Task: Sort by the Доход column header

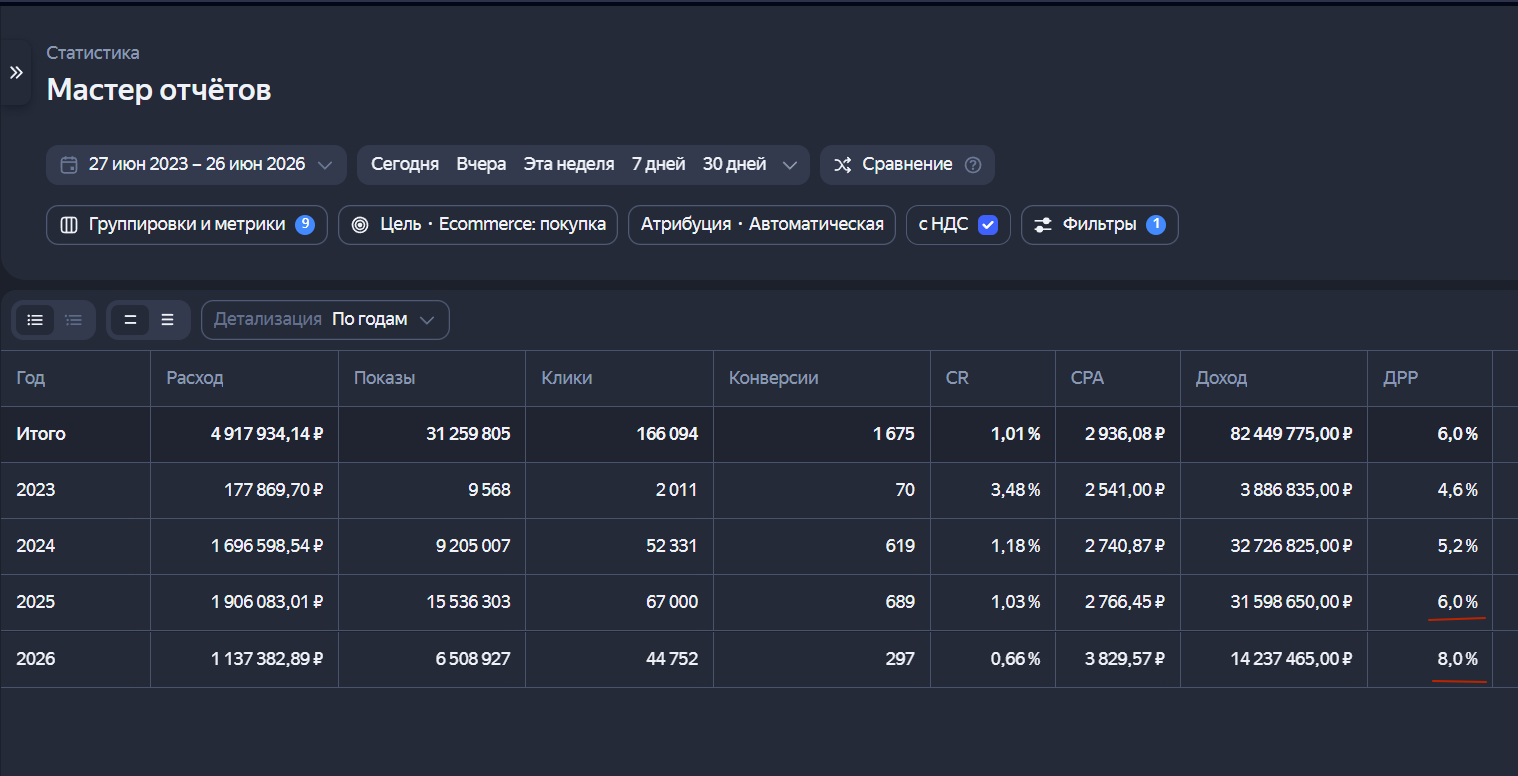Action: click(1221, 378)
